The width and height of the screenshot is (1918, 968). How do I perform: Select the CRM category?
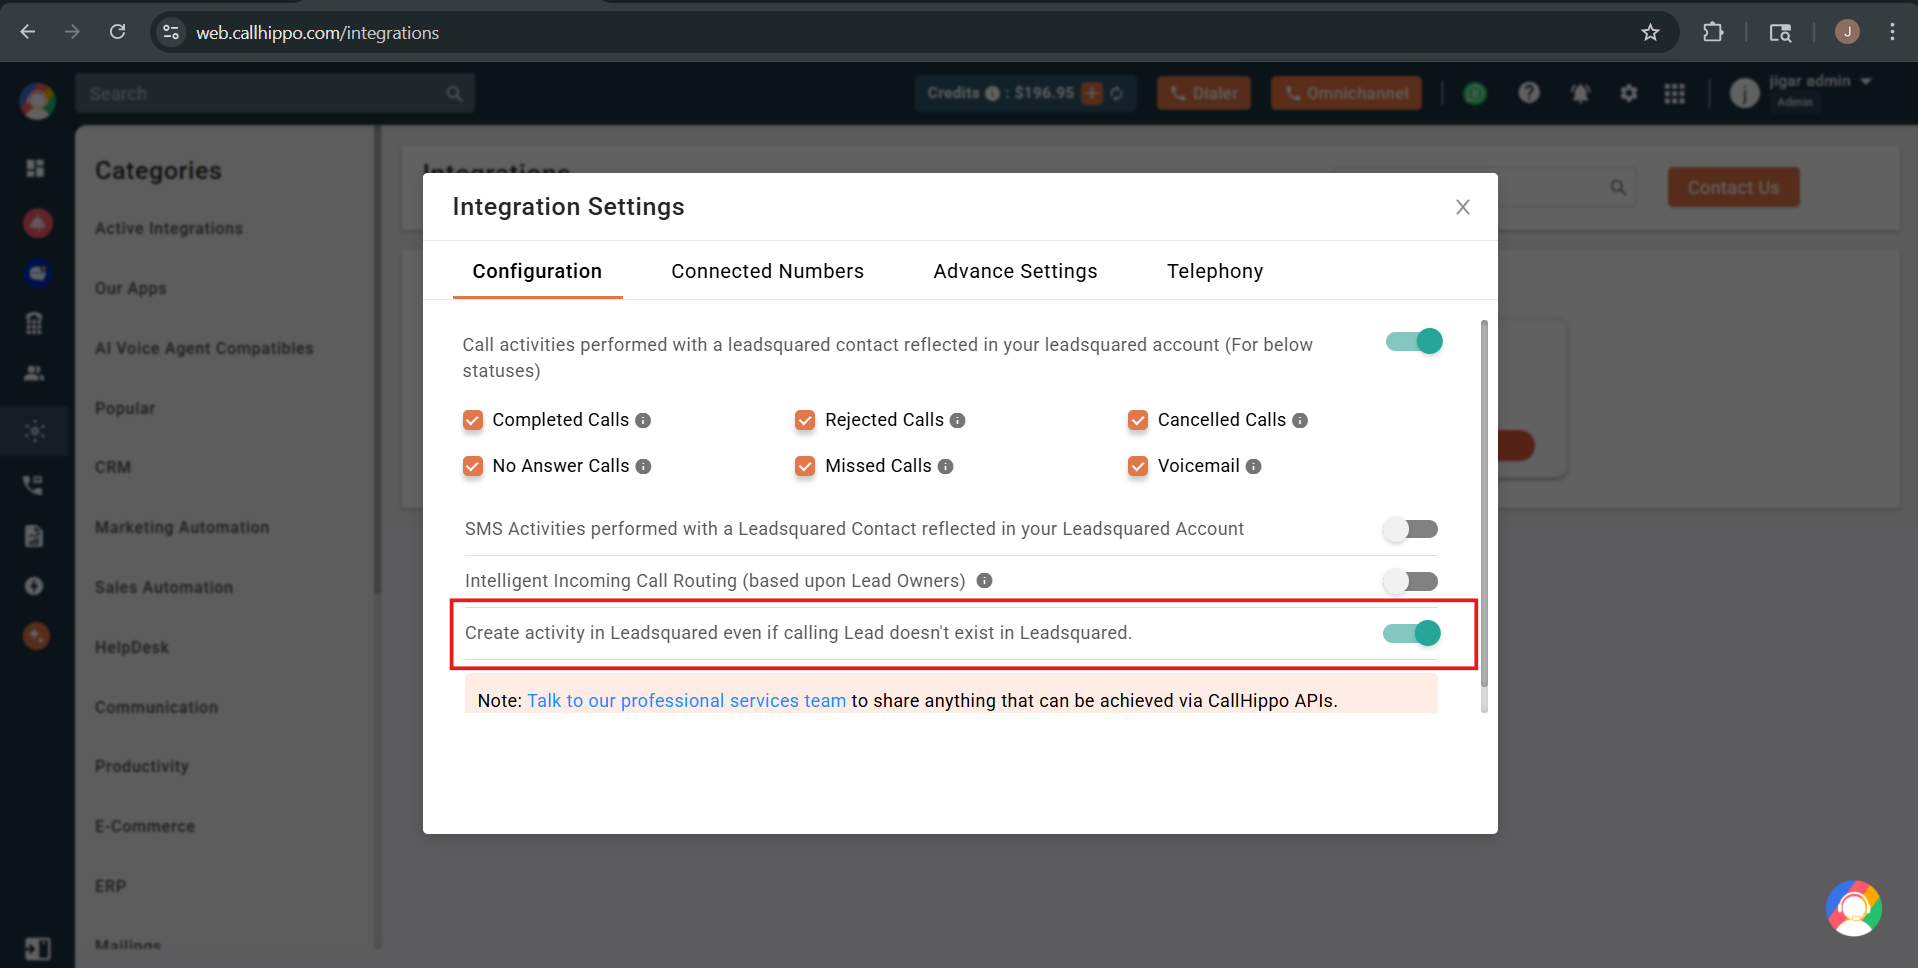click(x=113, y=467)
